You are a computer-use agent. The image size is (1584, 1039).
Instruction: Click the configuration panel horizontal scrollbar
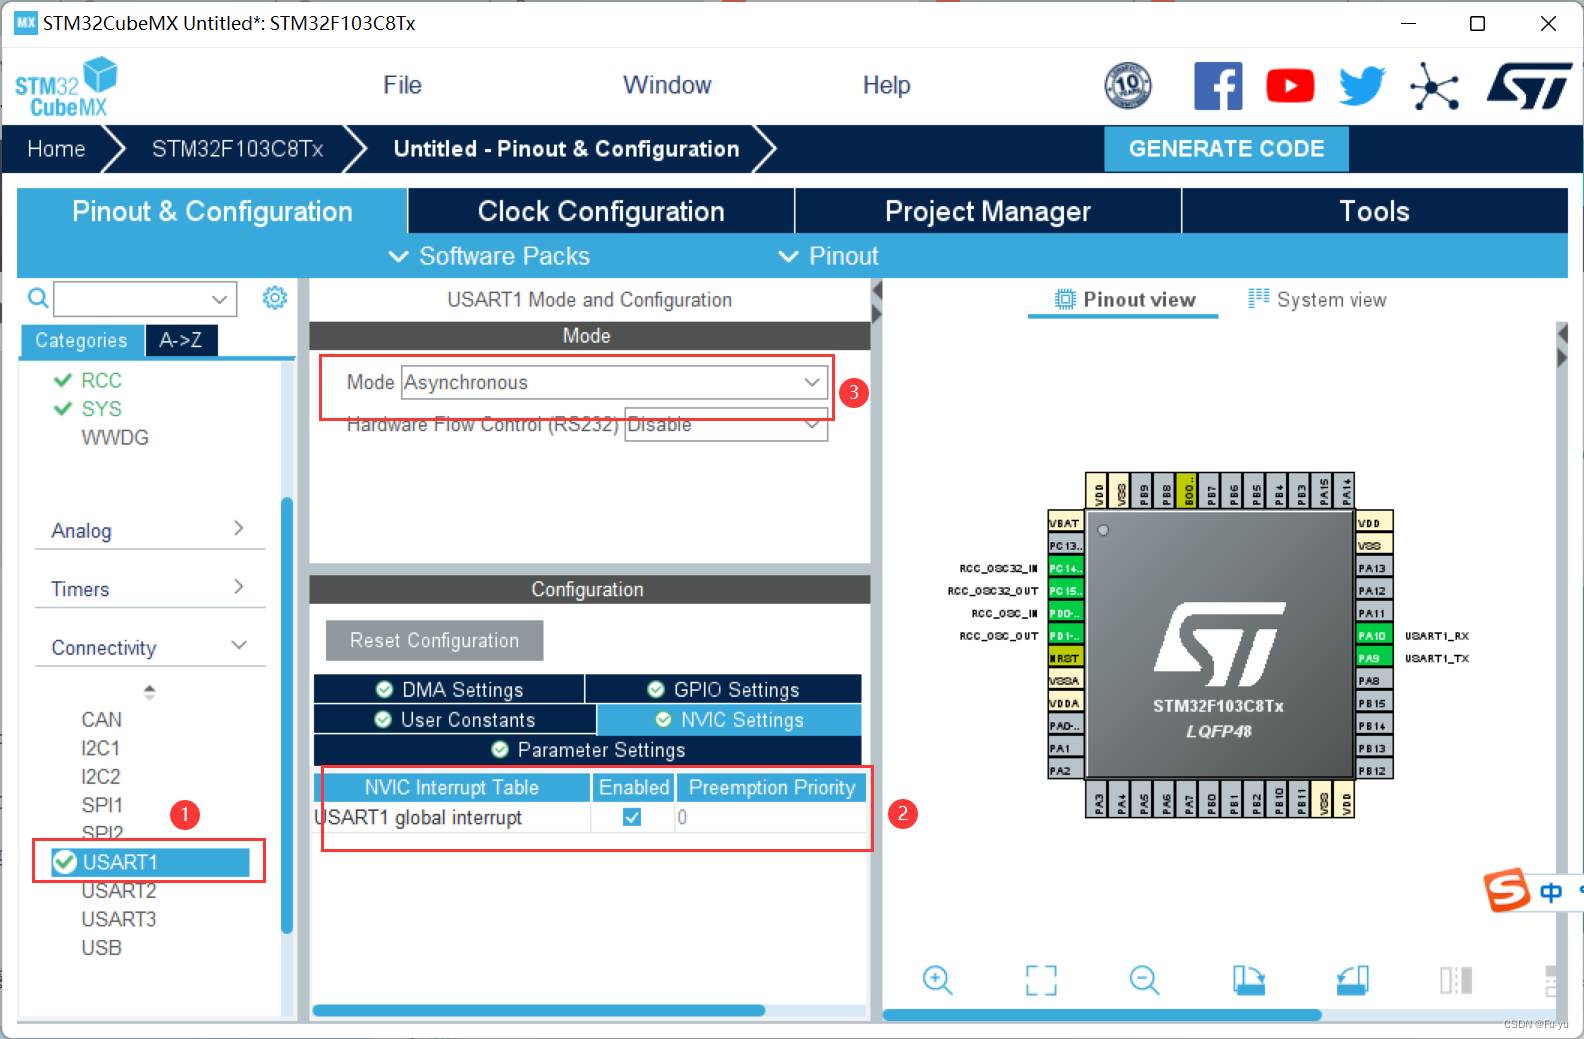(x=539, y=1010)
